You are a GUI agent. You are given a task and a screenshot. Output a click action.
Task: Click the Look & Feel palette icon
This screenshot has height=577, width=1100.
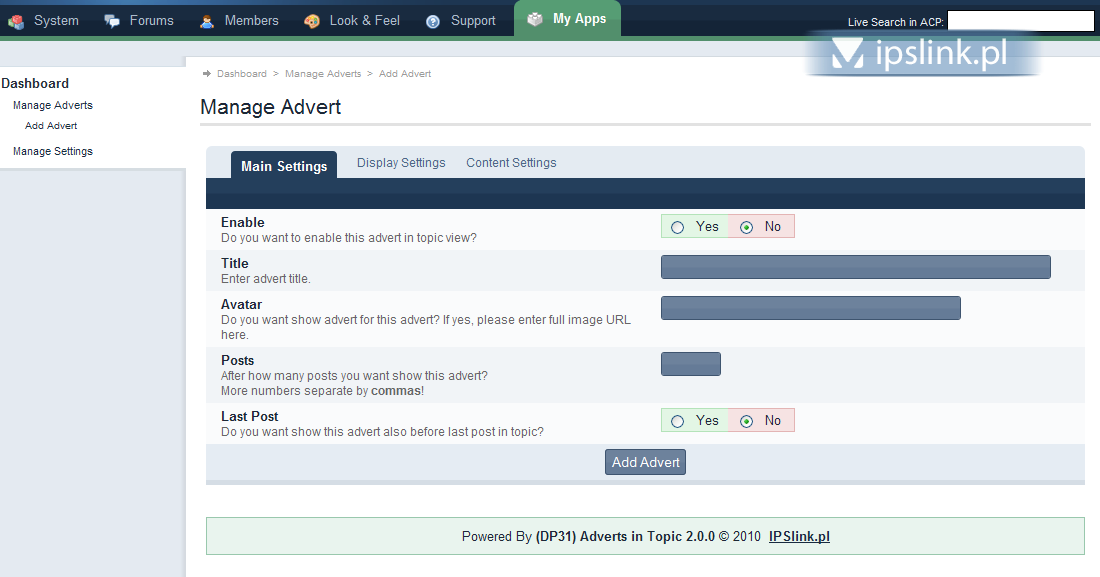click(312, 21)
